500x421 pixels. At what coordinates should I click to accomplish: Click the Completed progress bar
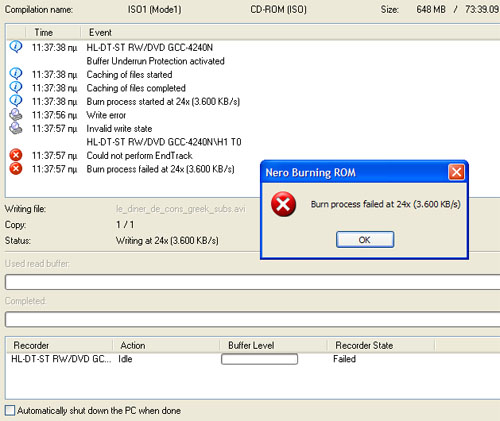pyautogui.click(x=253, y=320)
